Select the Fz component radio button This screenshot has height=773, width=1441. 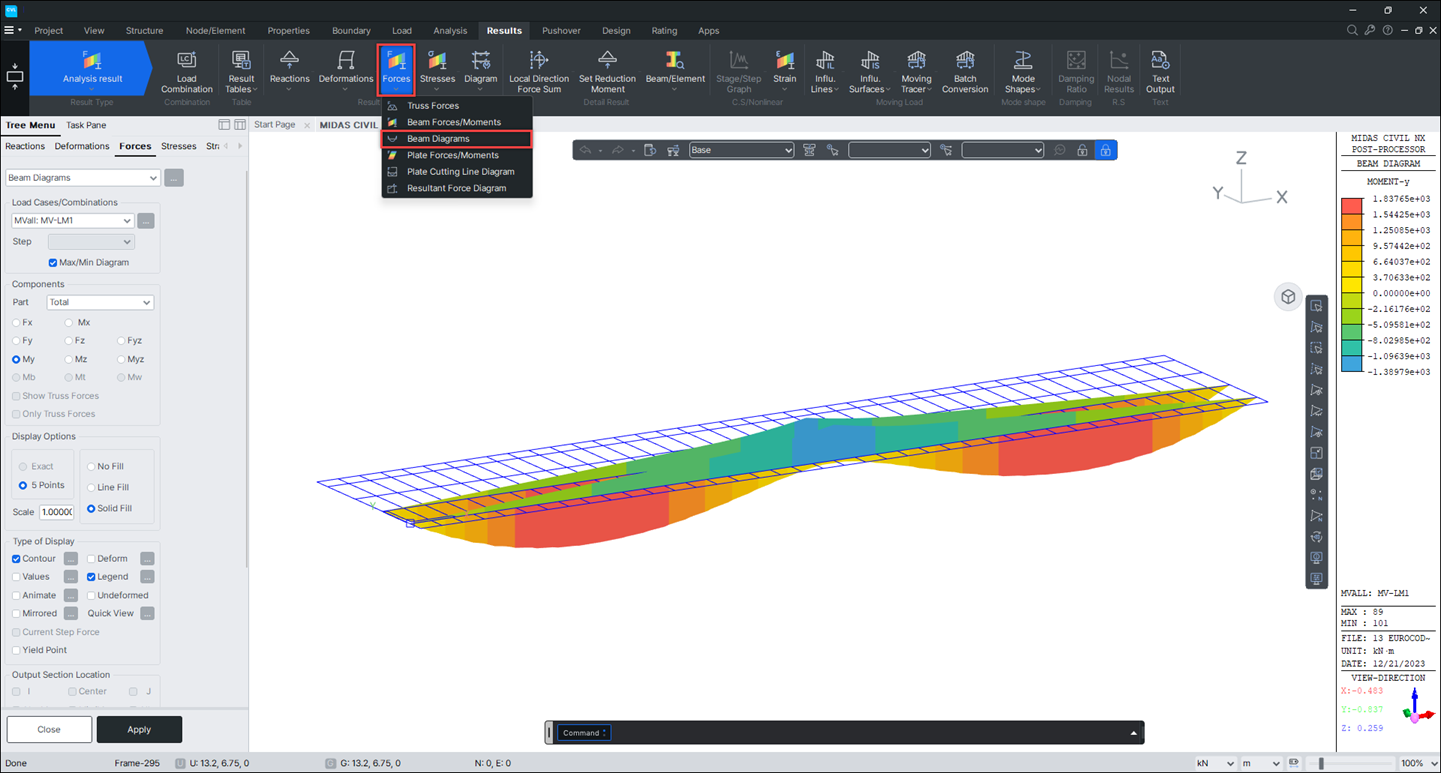coord(68,341)
